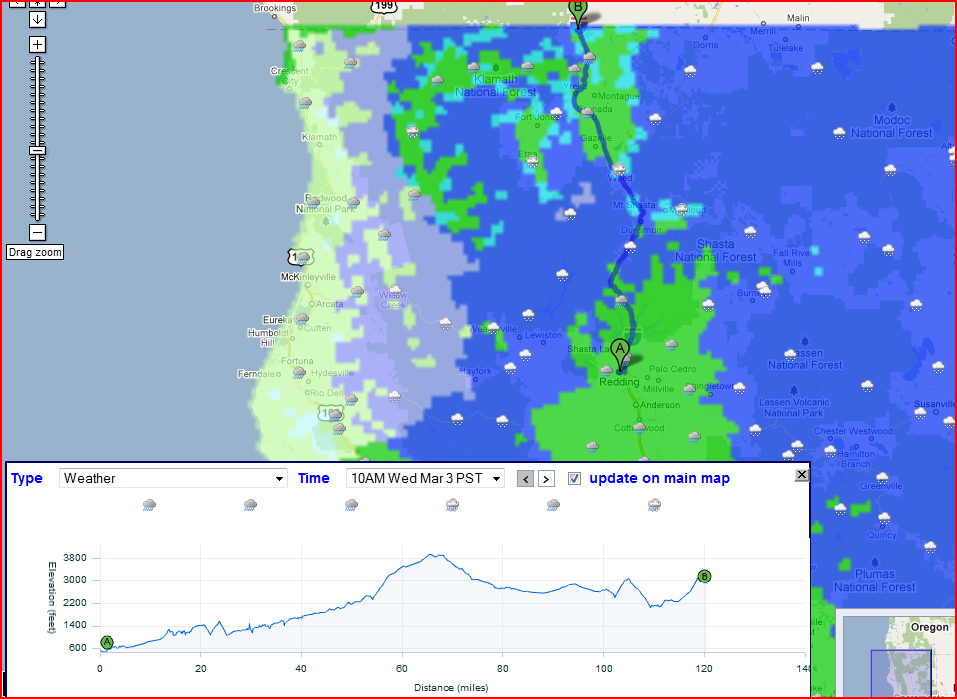Open the Type dropdown showing Weather
Screen dimensions: 957x699
pos(173,478)
